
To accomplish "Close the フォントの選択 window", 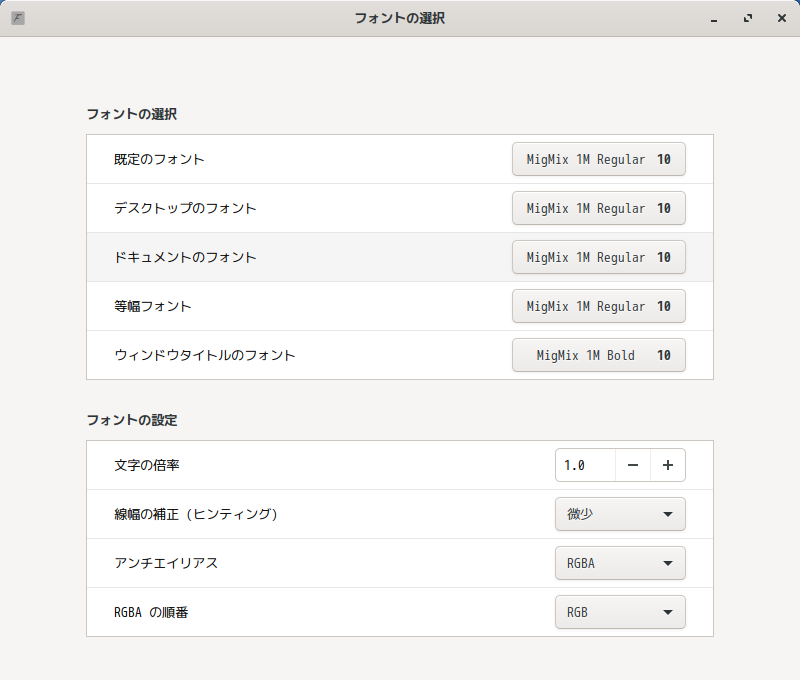I will (781, 18).
